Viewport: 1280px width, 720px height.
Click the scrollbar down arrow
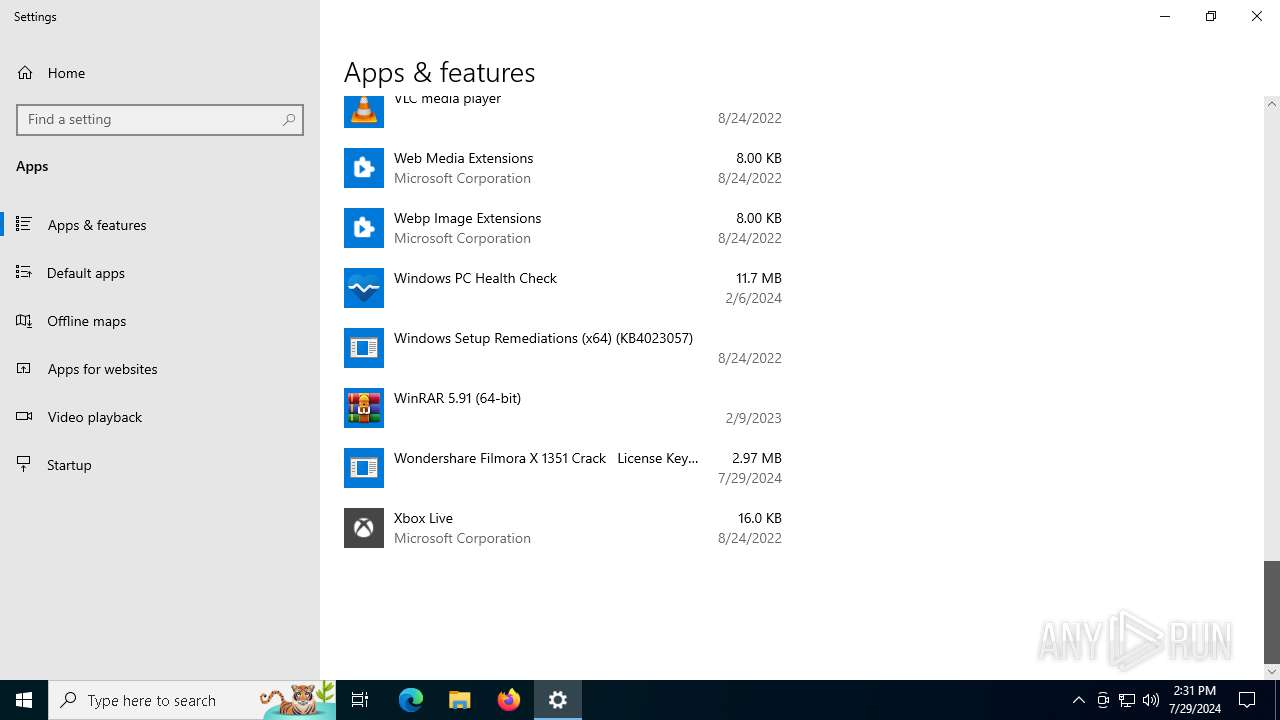point(1272,672)
